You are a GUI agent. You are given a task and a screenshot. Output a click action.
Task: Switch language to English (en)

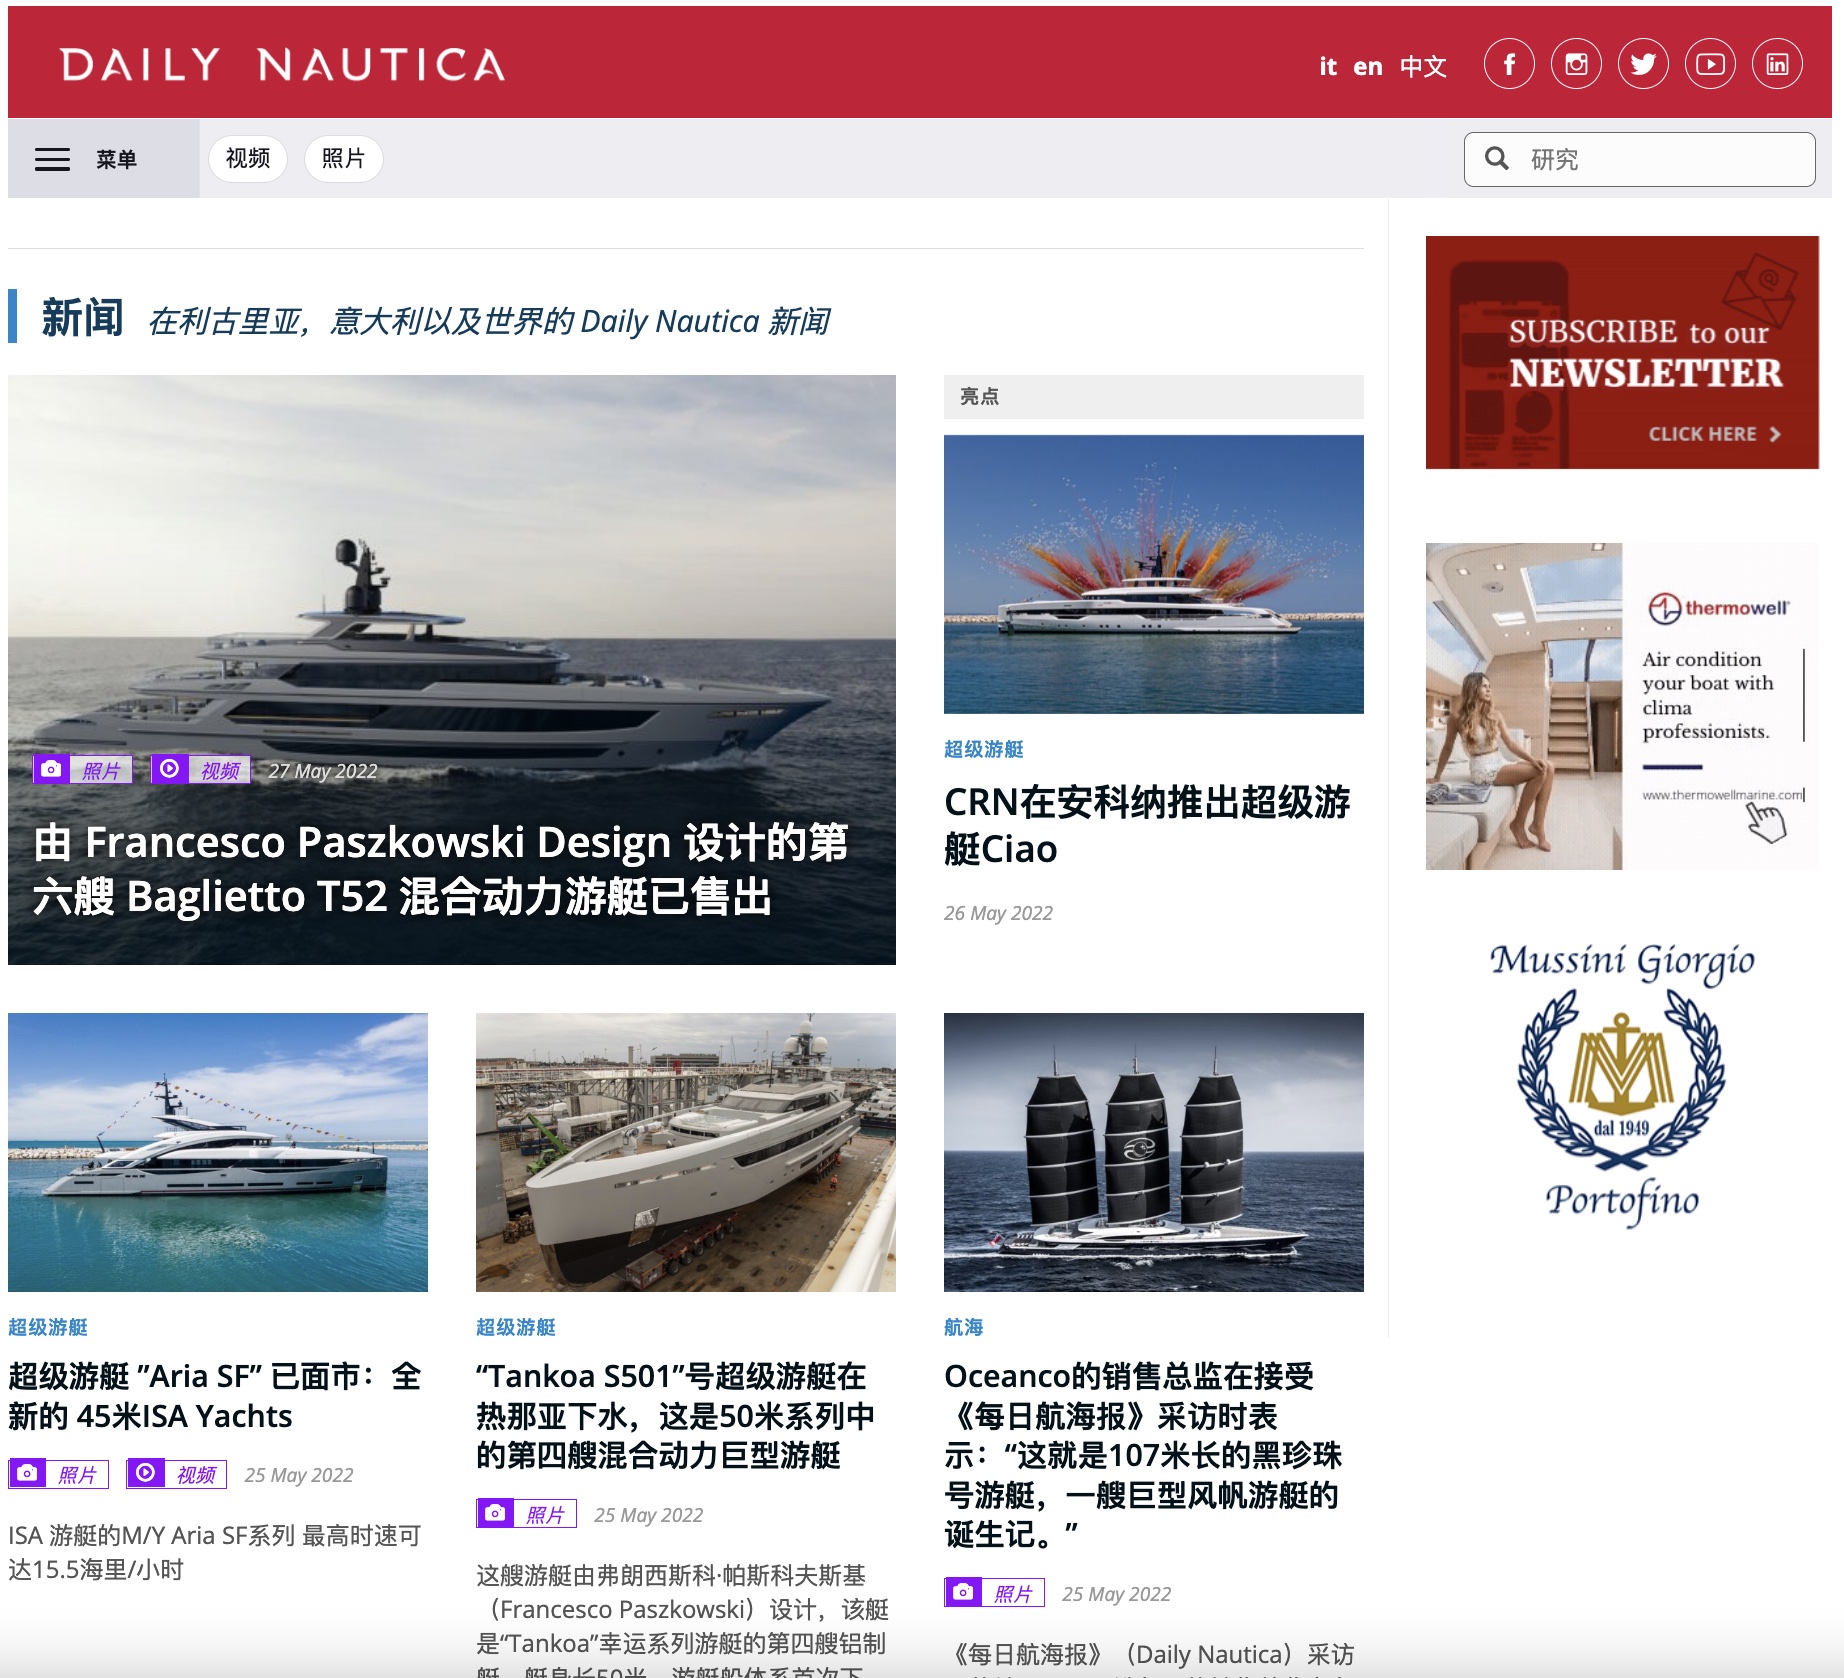[x=1367, y=66]
